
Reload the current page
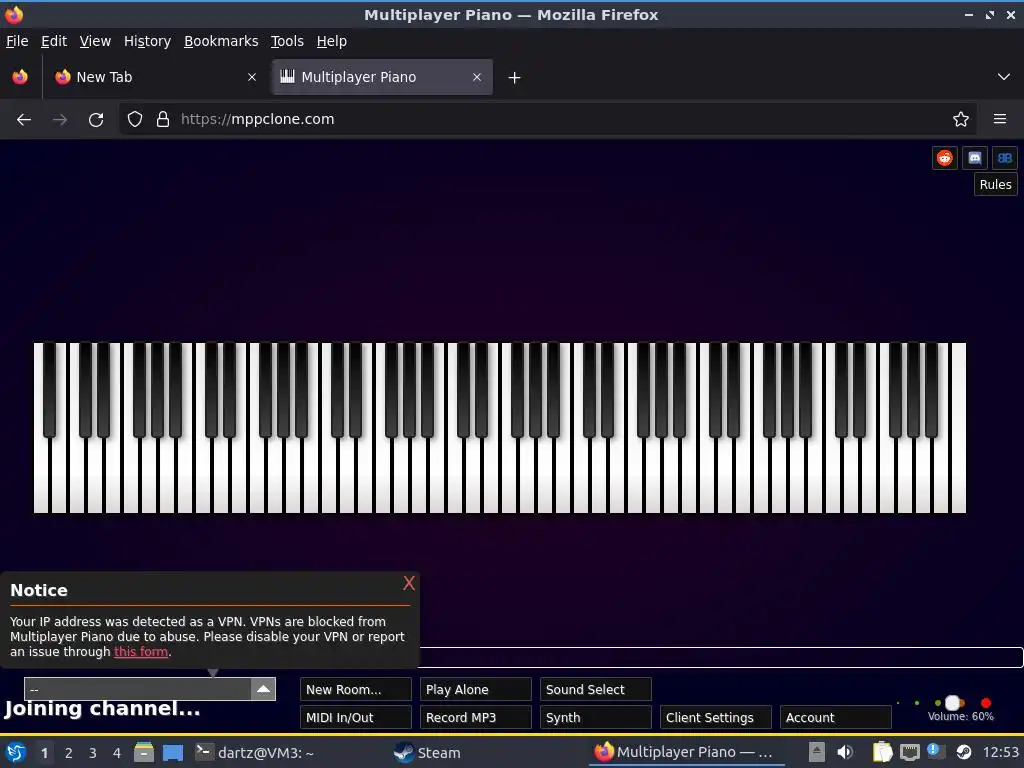(x=96, y=120)
